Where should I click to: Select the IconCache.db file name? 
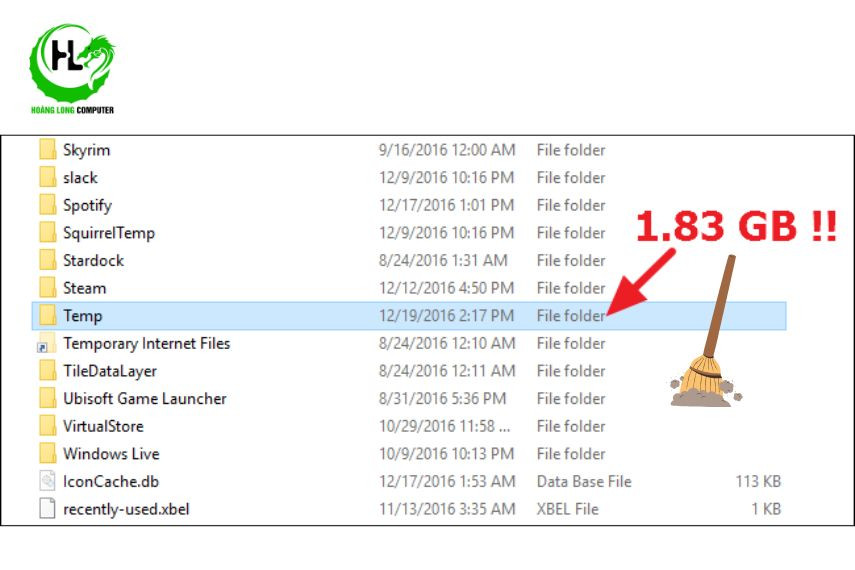pos(111,482)
